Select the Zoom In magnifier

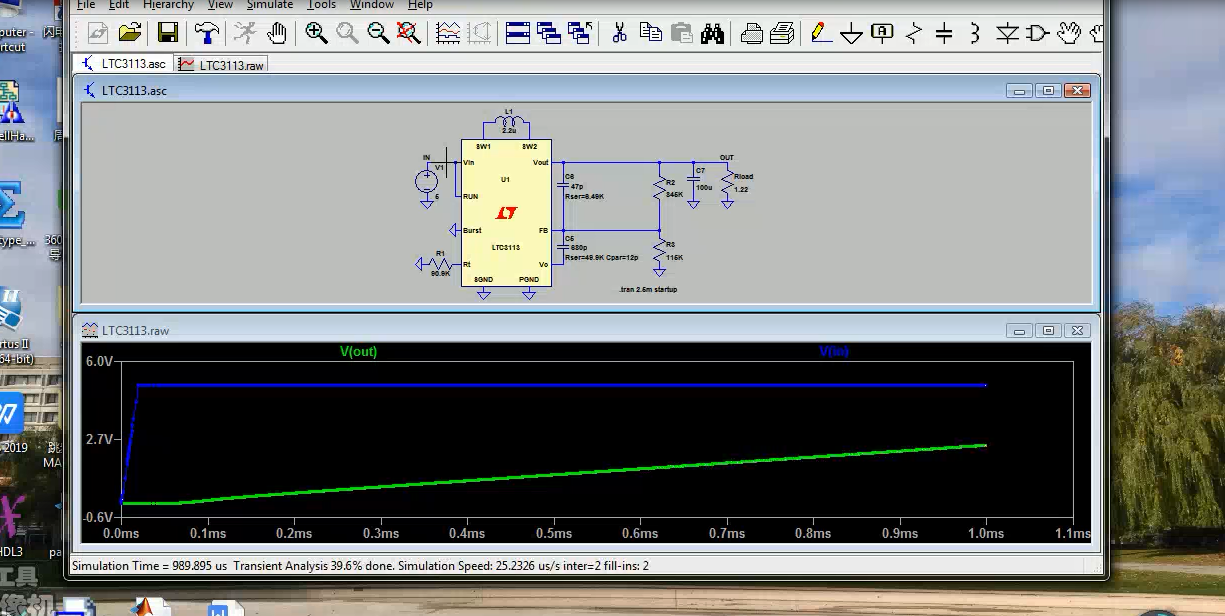point(316,33)
